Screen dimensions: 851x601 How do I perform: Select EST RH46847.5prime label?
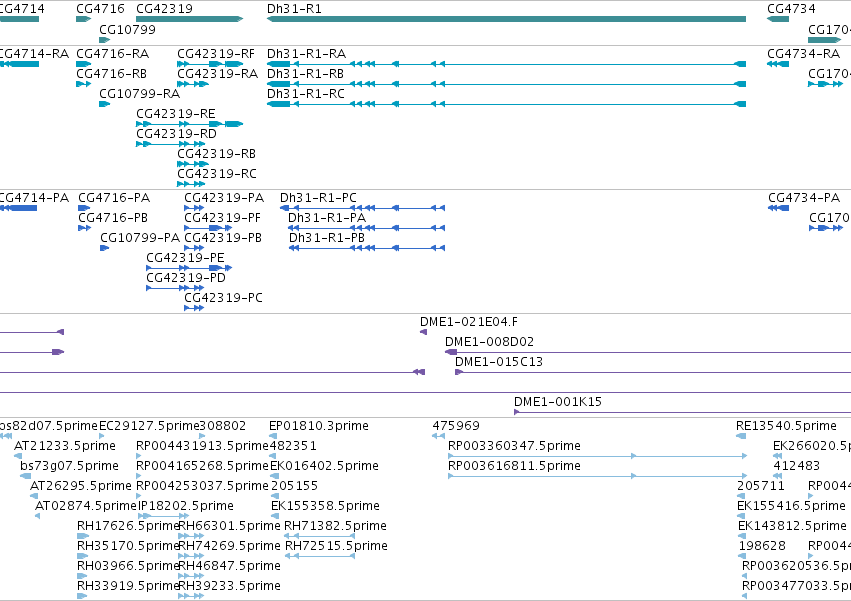(x=230, y=567)
